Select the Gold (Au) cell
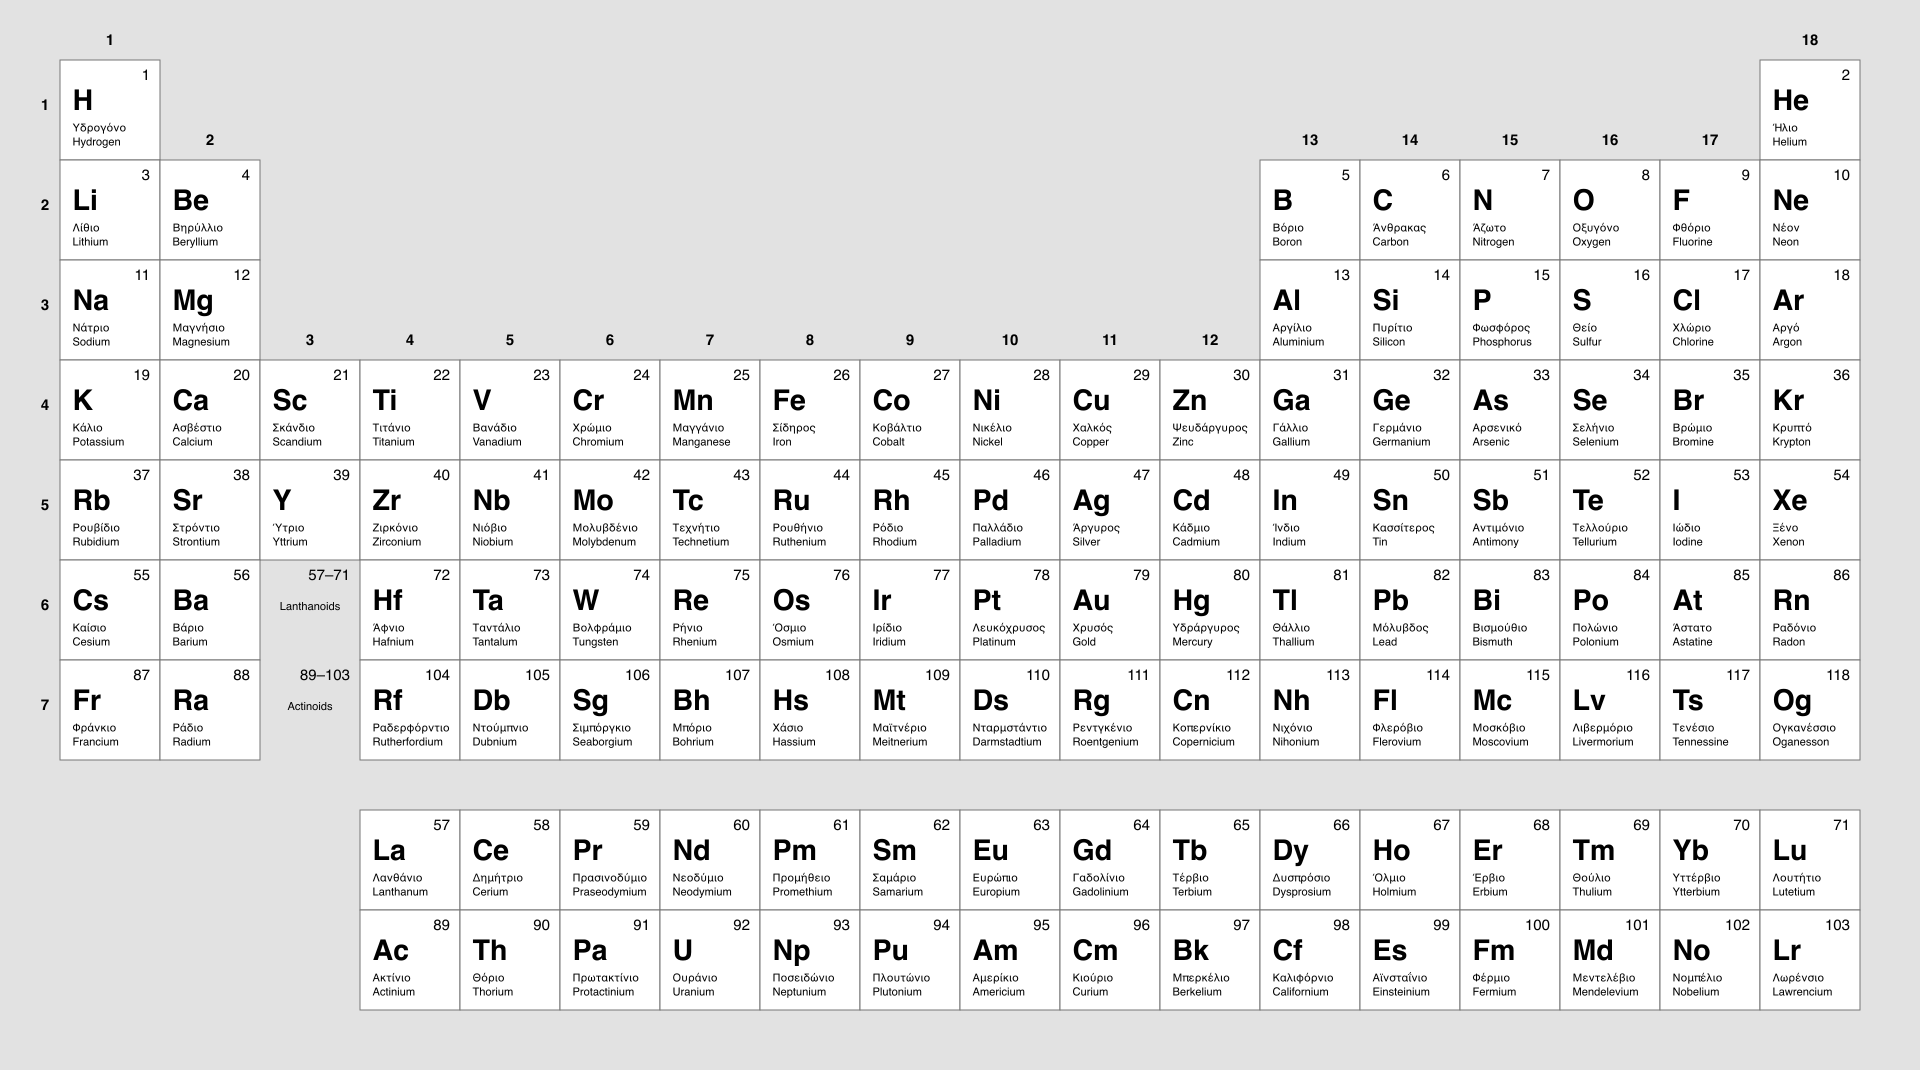Screen dimensions: 1920x1070 (x=1110, y=610)
